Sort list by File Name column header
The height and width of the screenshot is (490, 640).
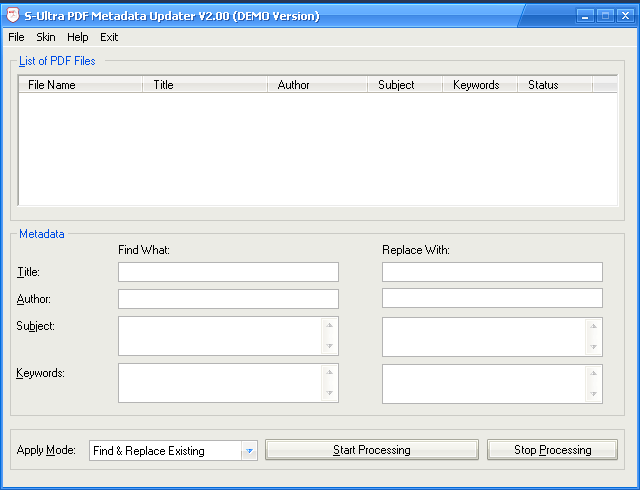[80, 85]
